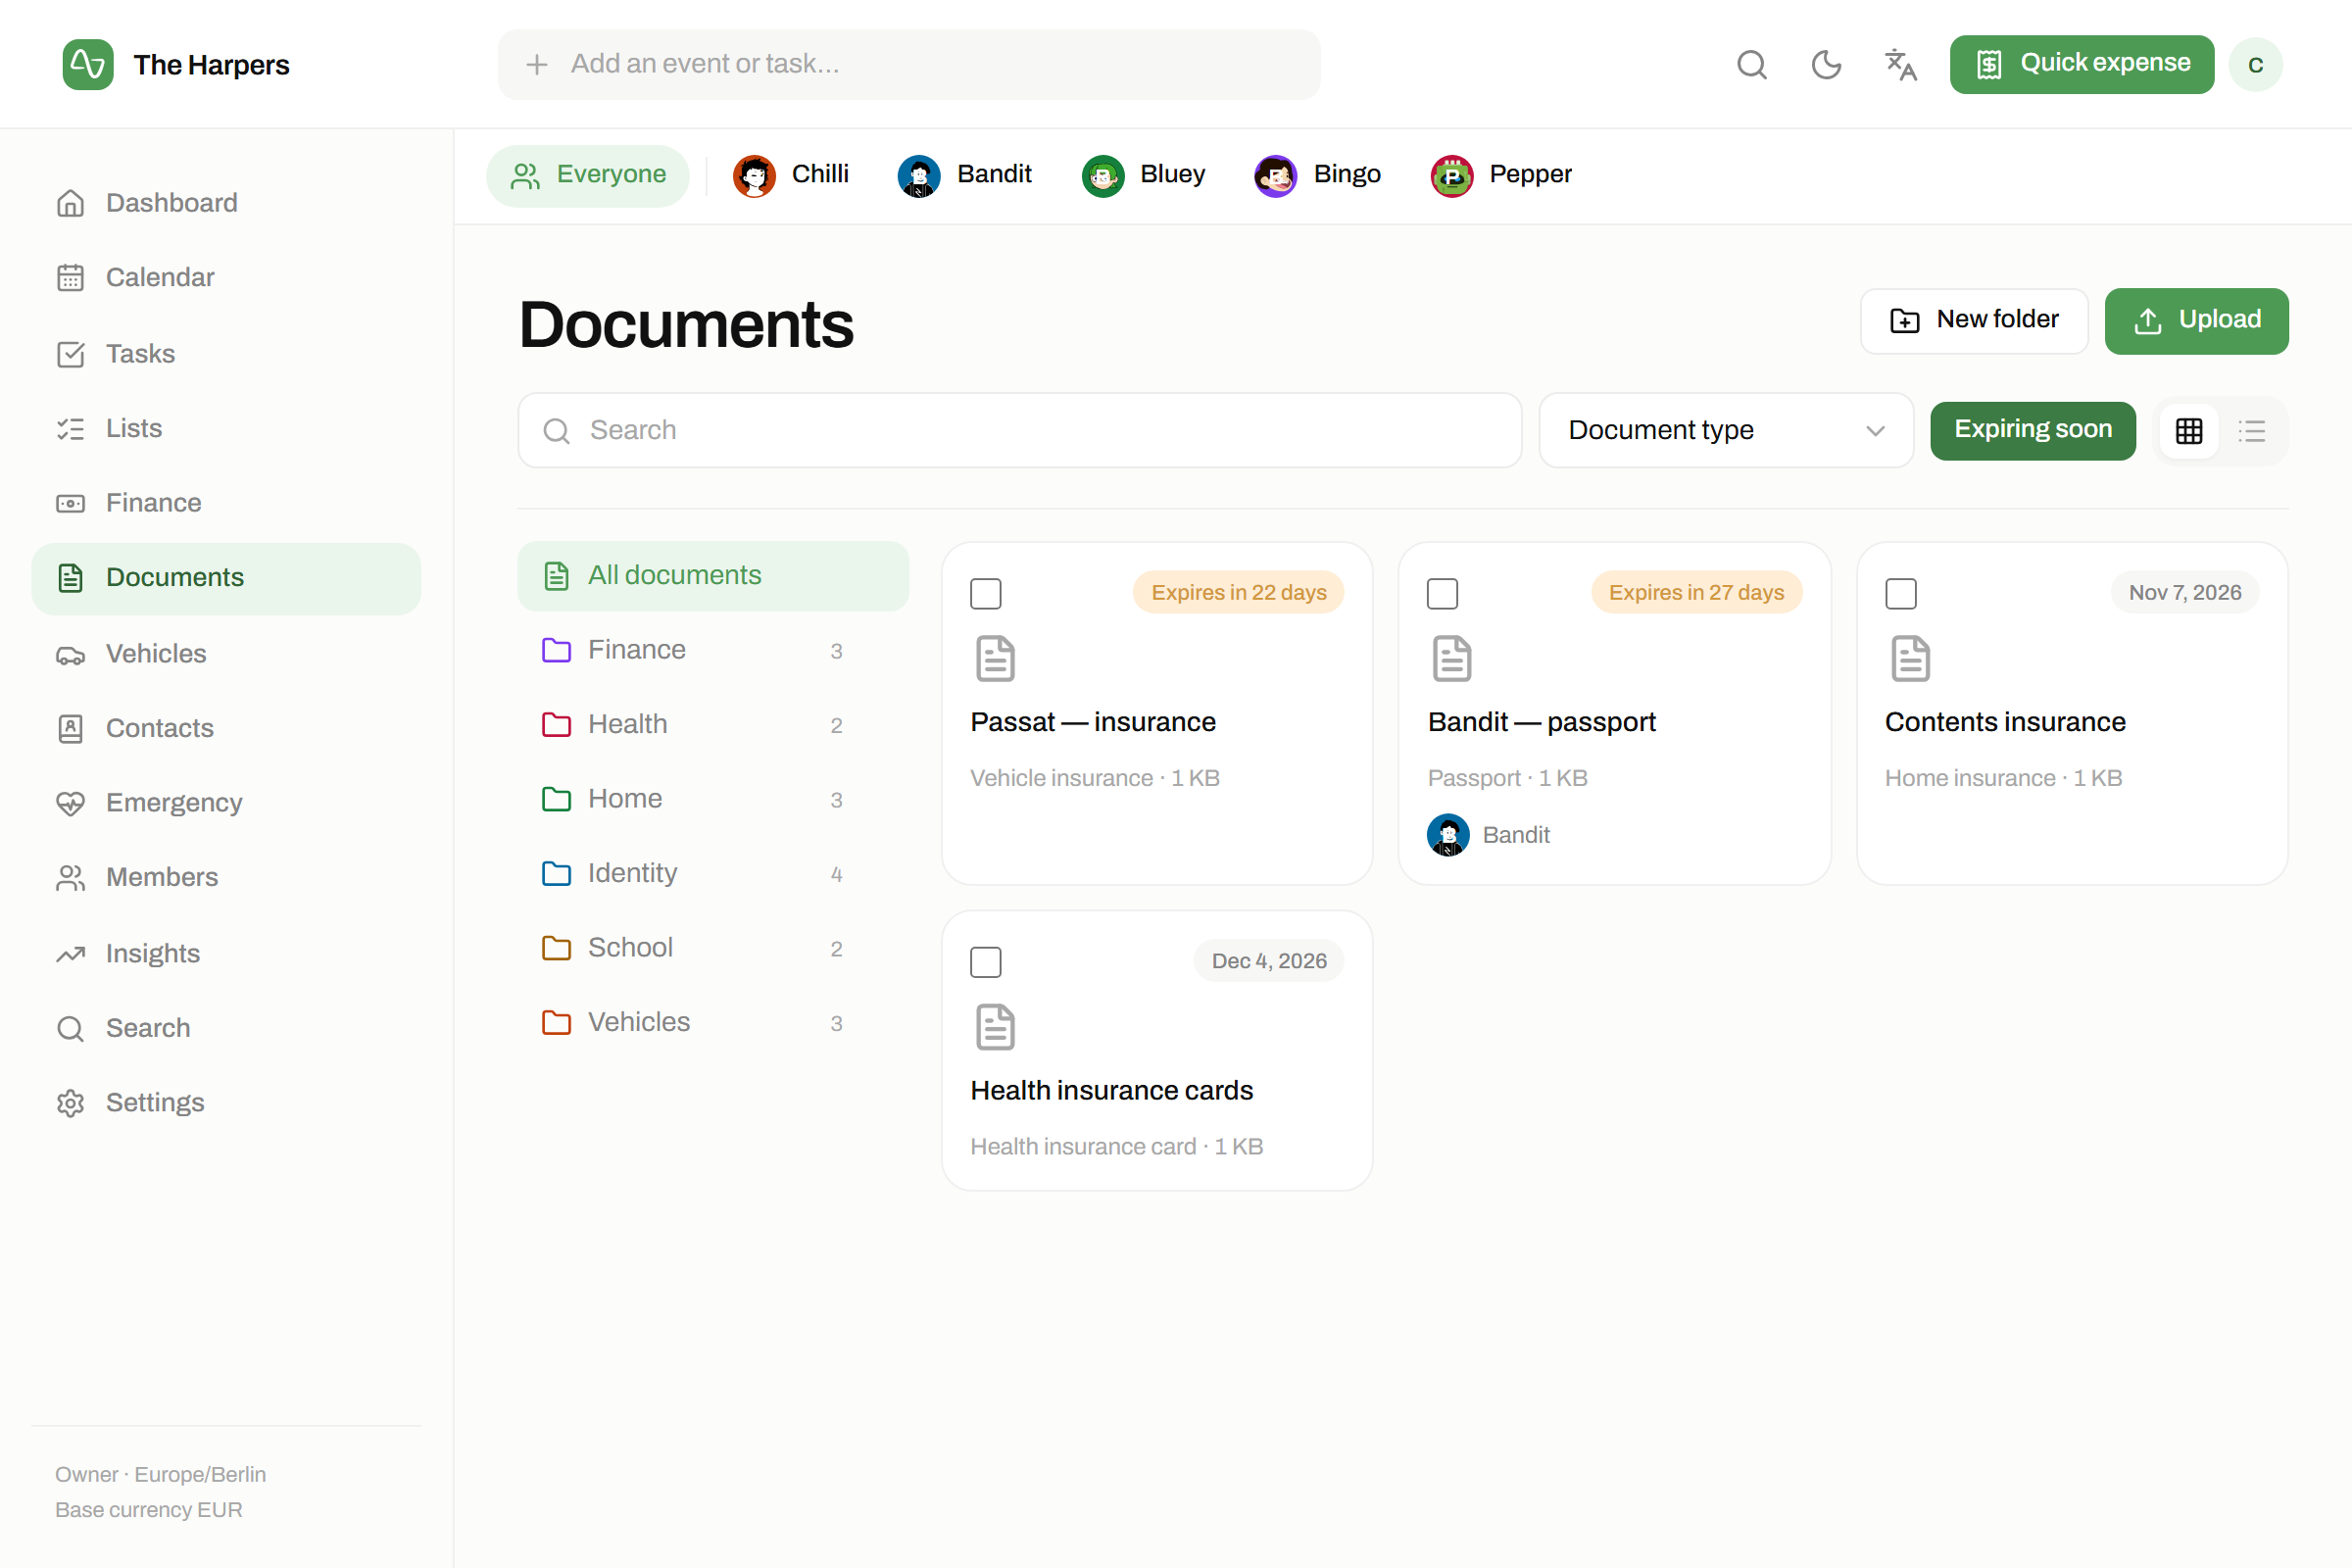Open the Finance documents folder

tap(712, 650)
